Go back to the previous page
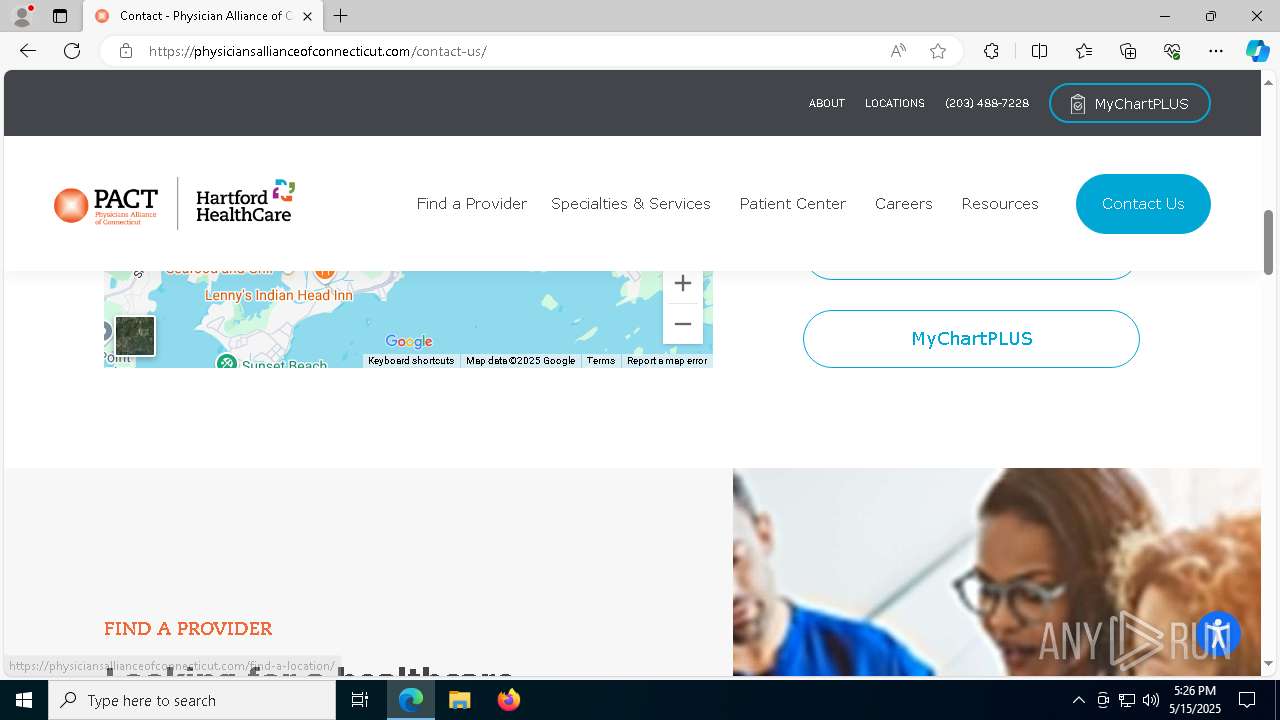Viewport: 1280px width, 720px height. point(27,51)
